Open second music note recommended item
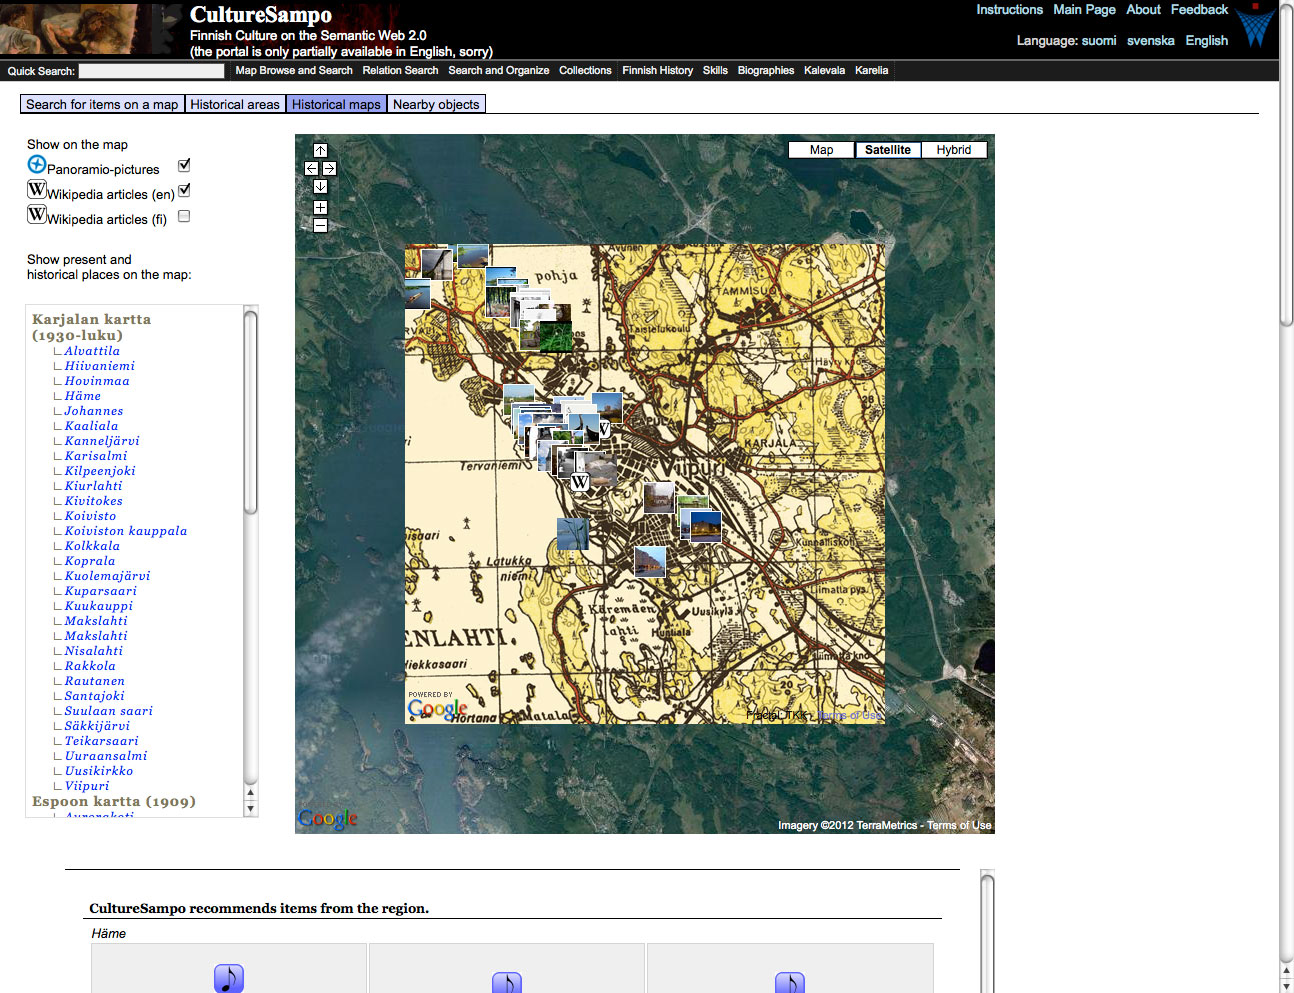This screenshot has width=1294, height=993. click(507, 982)
